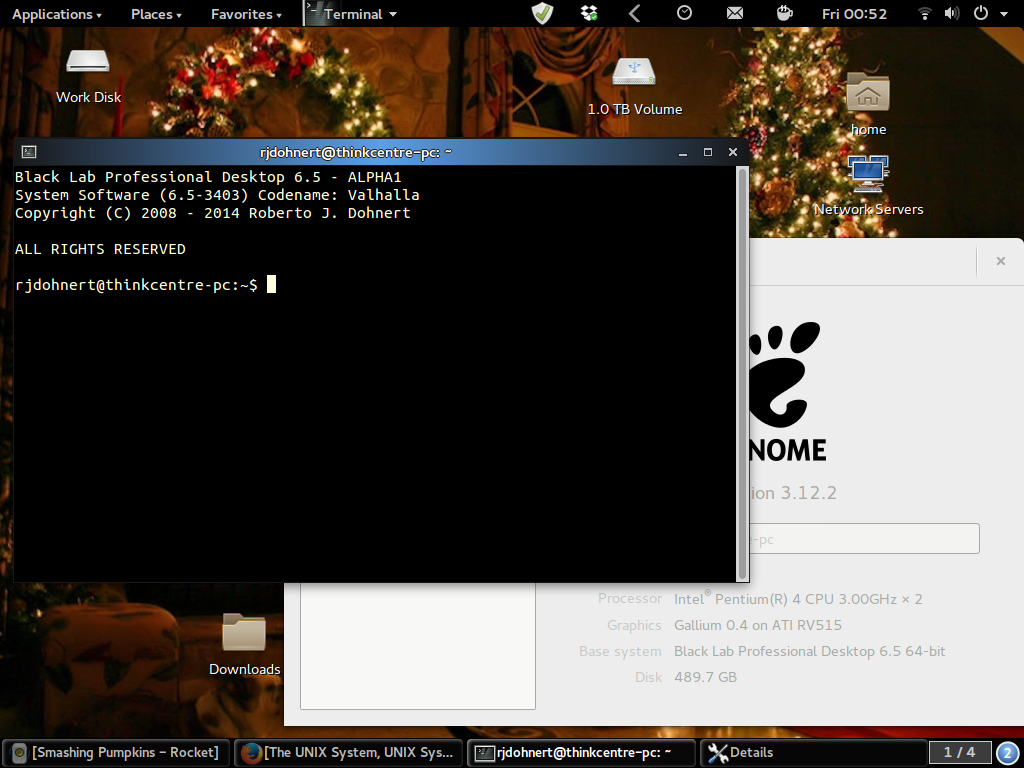
Task: Click the terminal prompt line
Action: click(145, 285)
